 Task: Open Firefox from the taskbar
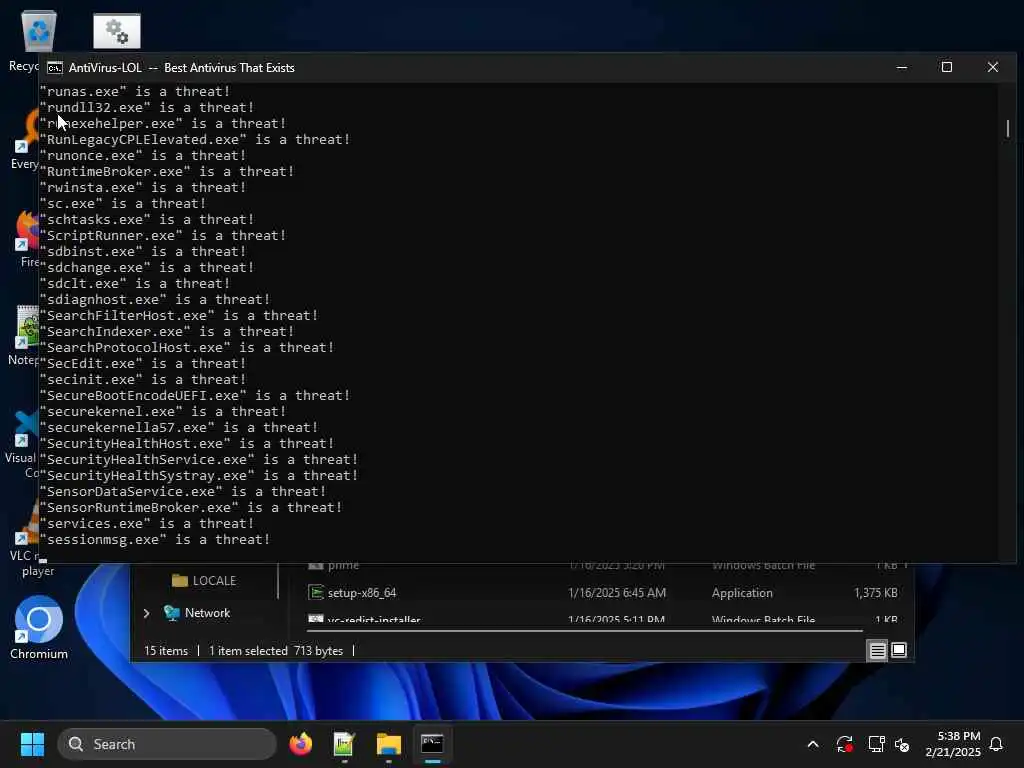click(x=300, y=744)
